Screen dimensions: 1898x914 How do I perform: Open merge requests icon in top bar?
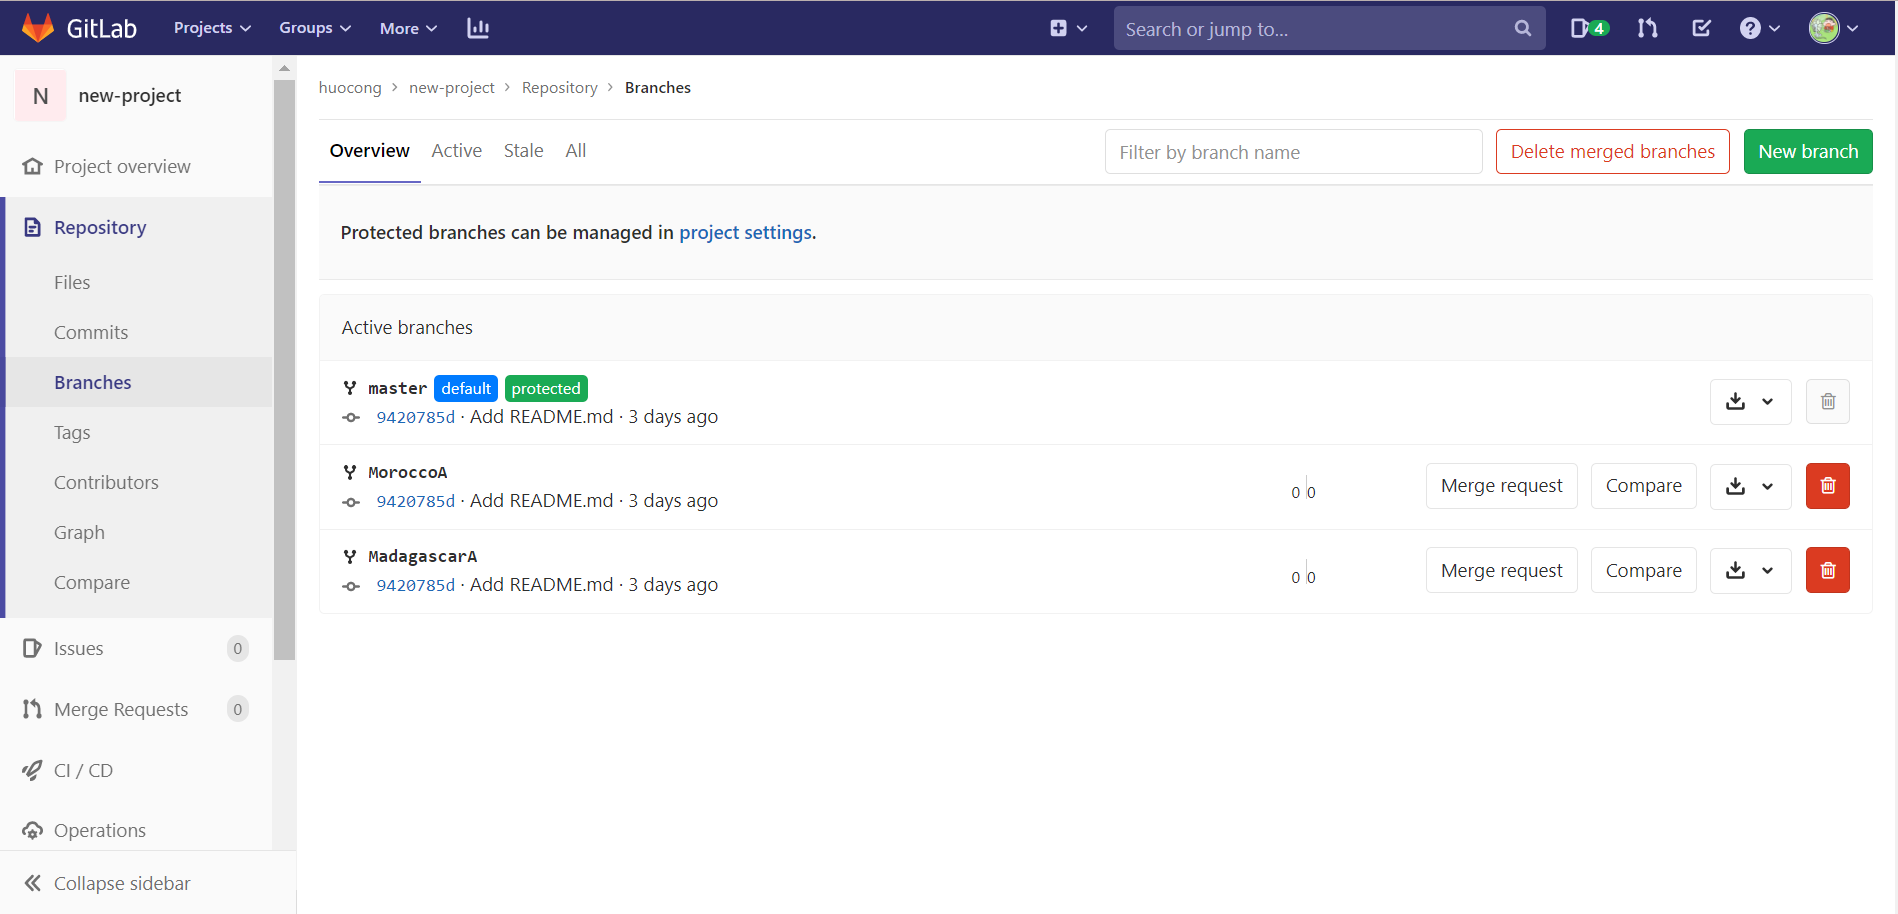tap(1647, 28)
